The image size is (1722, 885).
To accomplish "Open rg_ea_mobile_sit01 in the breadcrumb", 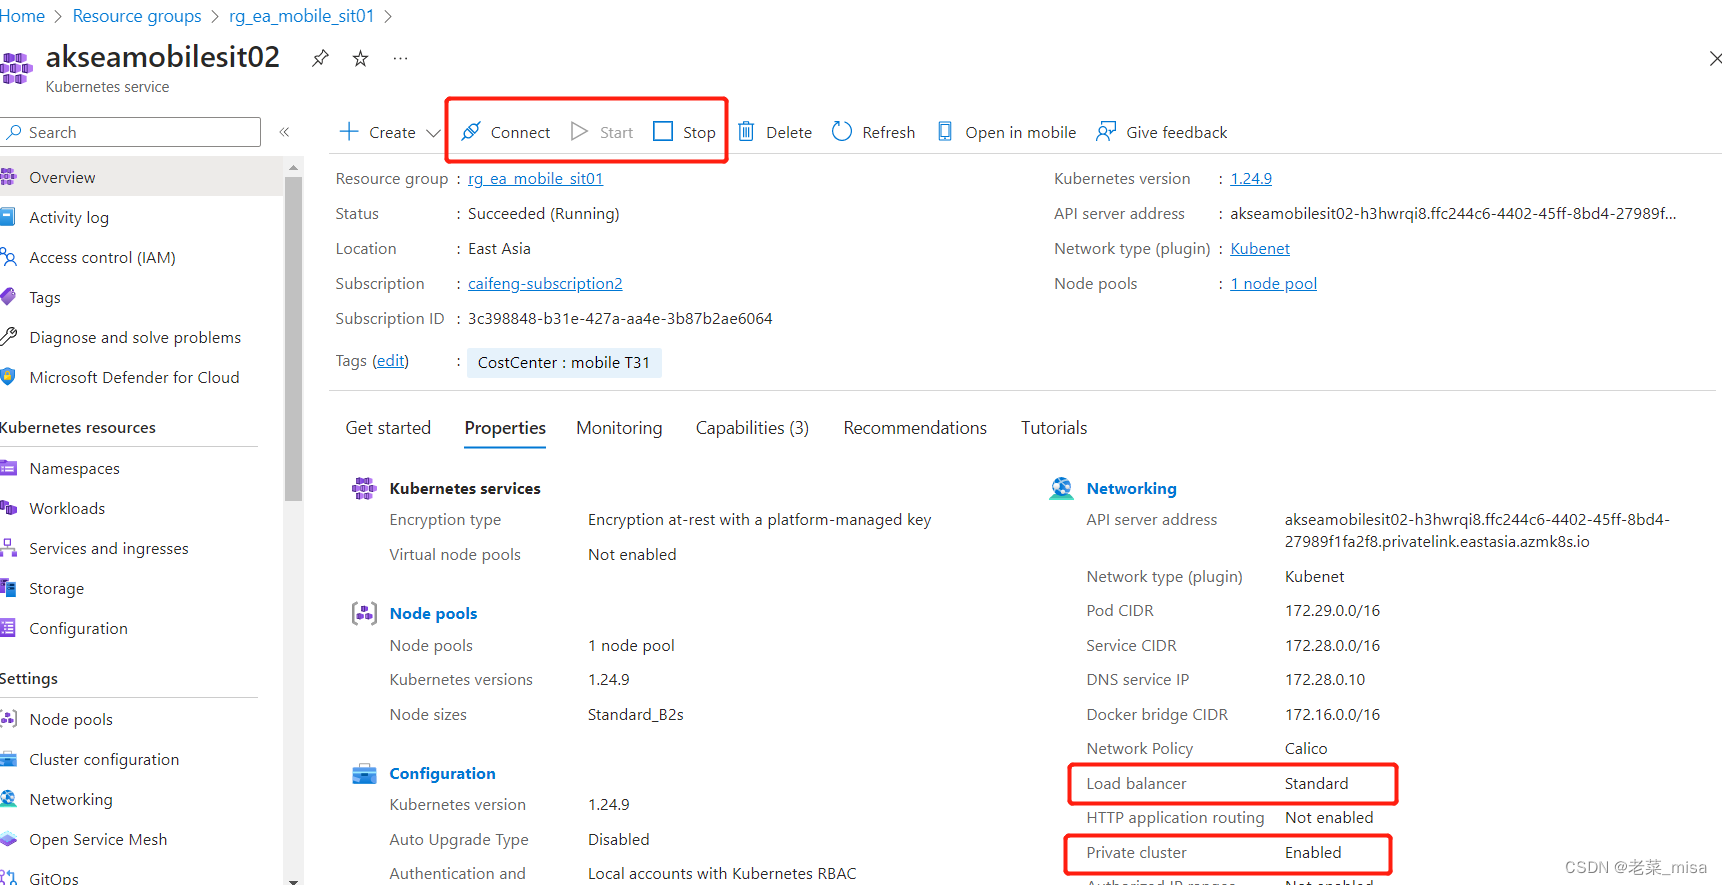I will (x=302, y=16).
